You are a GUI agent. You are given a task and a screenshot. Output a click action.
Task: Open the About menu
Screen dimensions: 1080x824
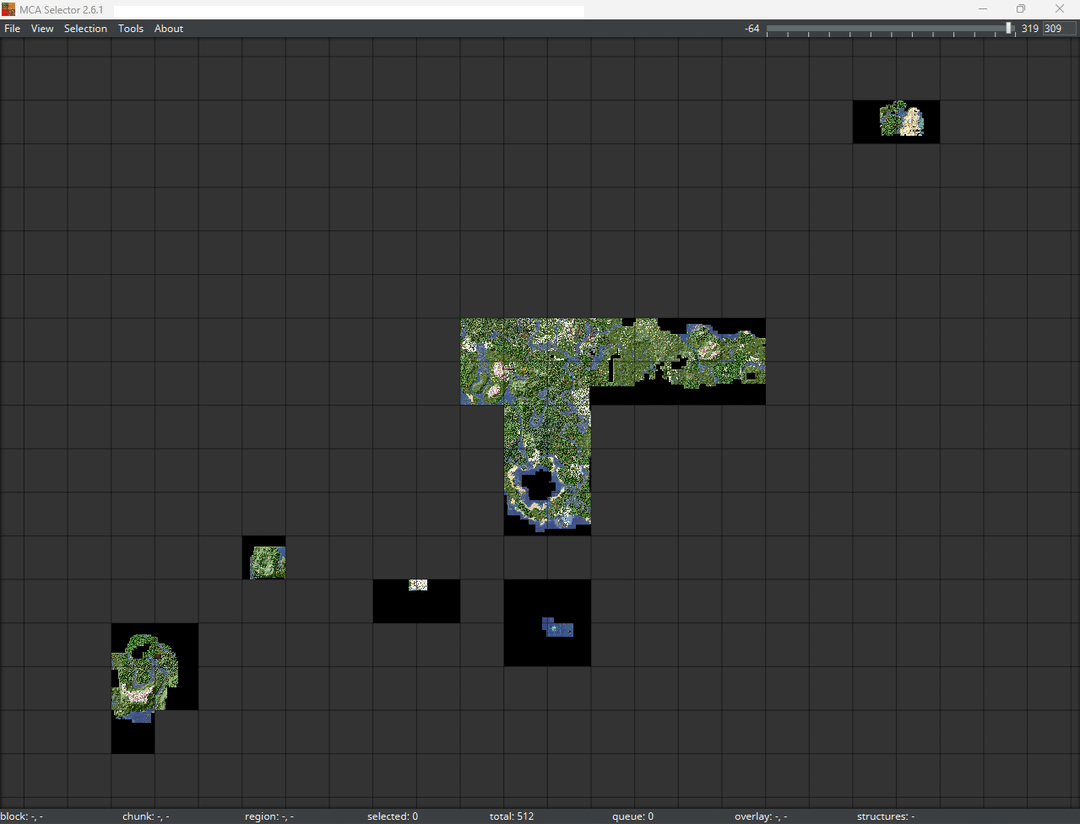click(x=168, y=29)
